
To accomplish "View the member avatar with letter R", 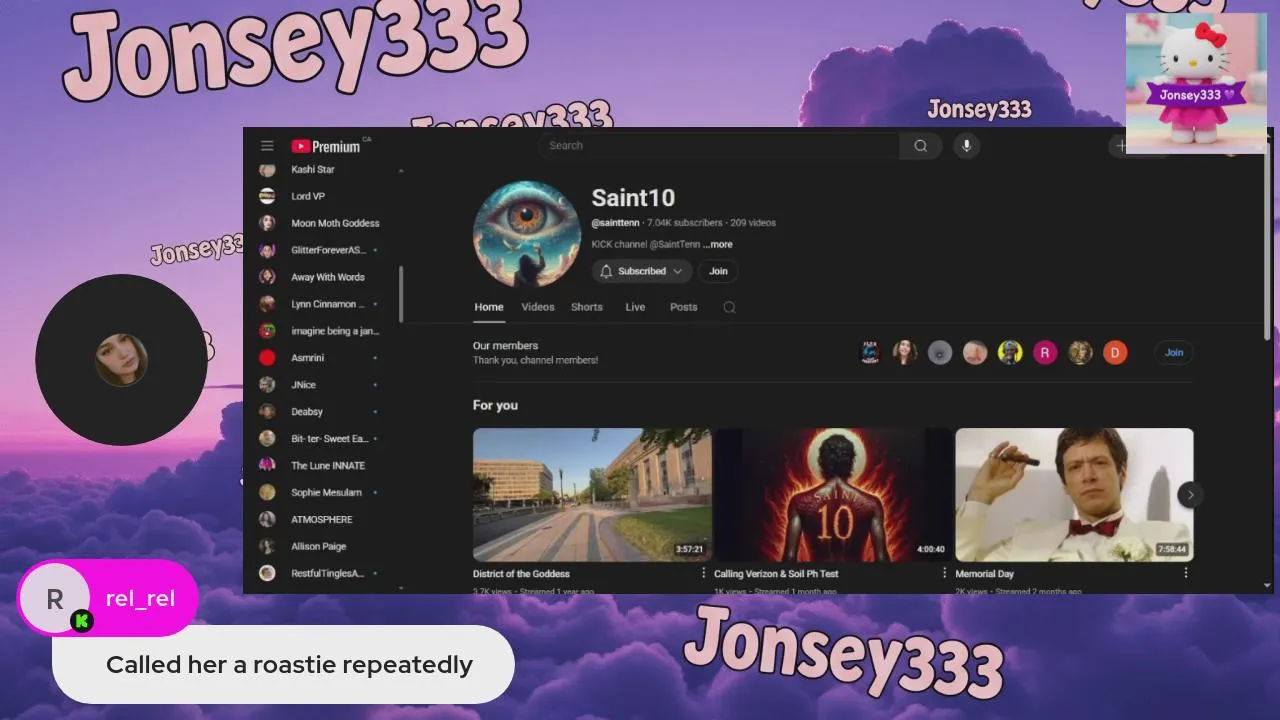I will pos(1045,352).
